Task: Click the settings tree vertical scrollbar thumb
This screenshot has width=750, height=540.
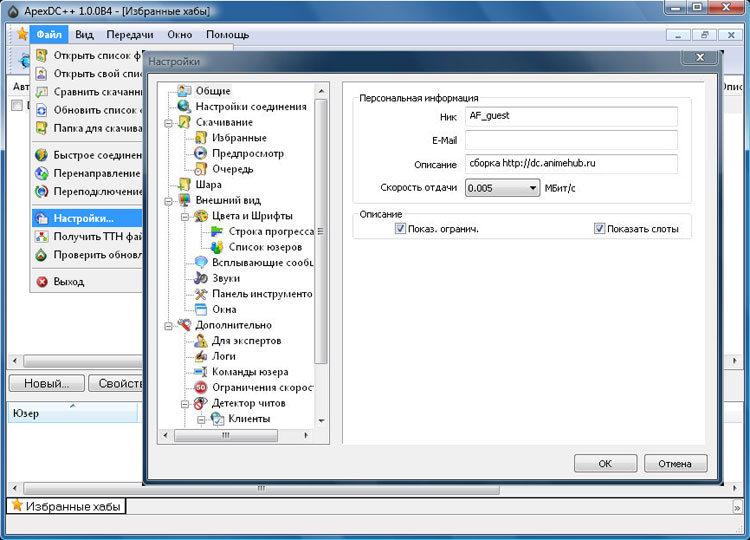Action: (321, 231)
